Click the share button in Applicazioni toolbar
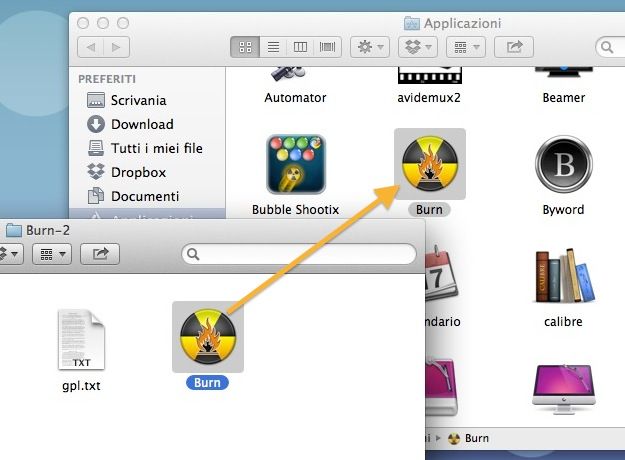Screen dimensions: 625x460 (x=514, y=47)
